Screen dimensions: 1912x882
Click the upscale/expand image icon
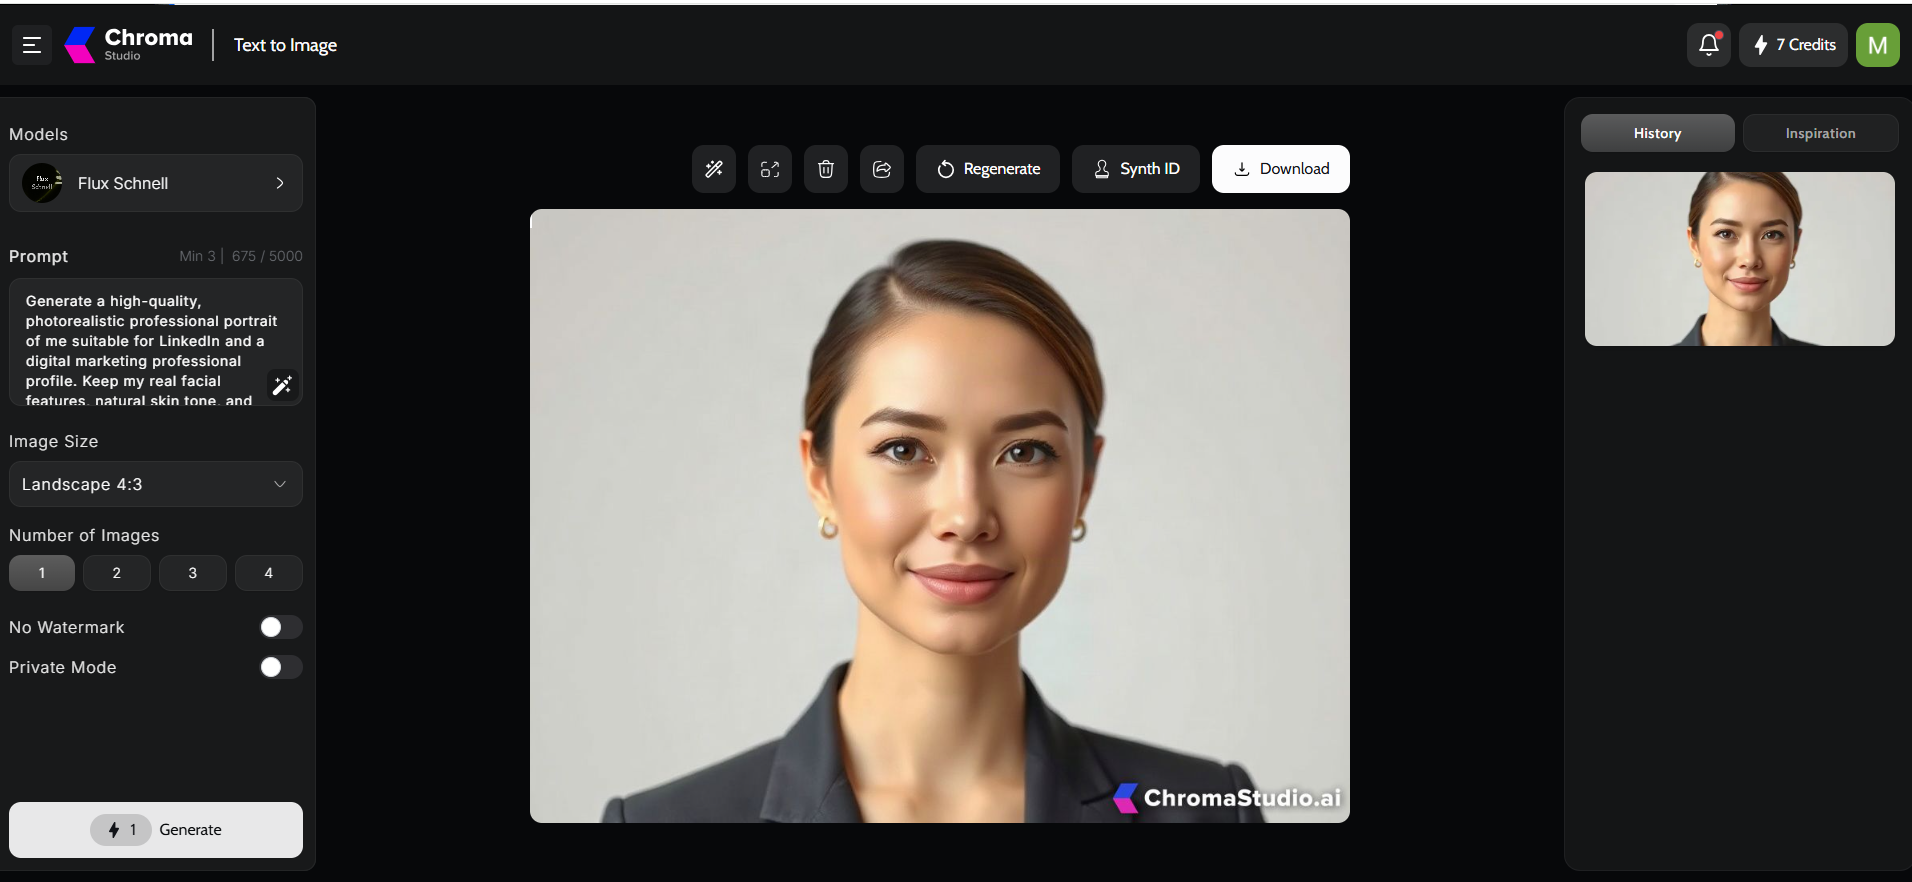(770, 169)
